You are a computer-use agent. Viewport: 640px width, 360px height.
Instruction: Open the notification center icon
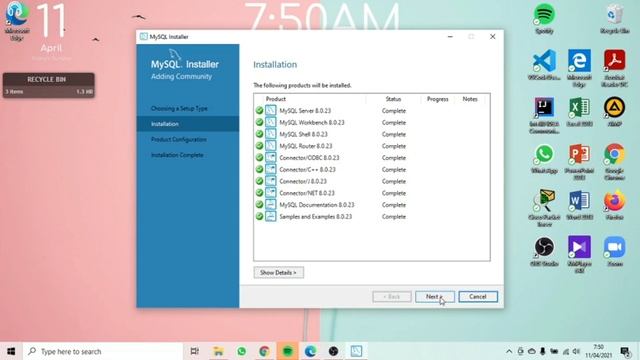click(625, 351)
